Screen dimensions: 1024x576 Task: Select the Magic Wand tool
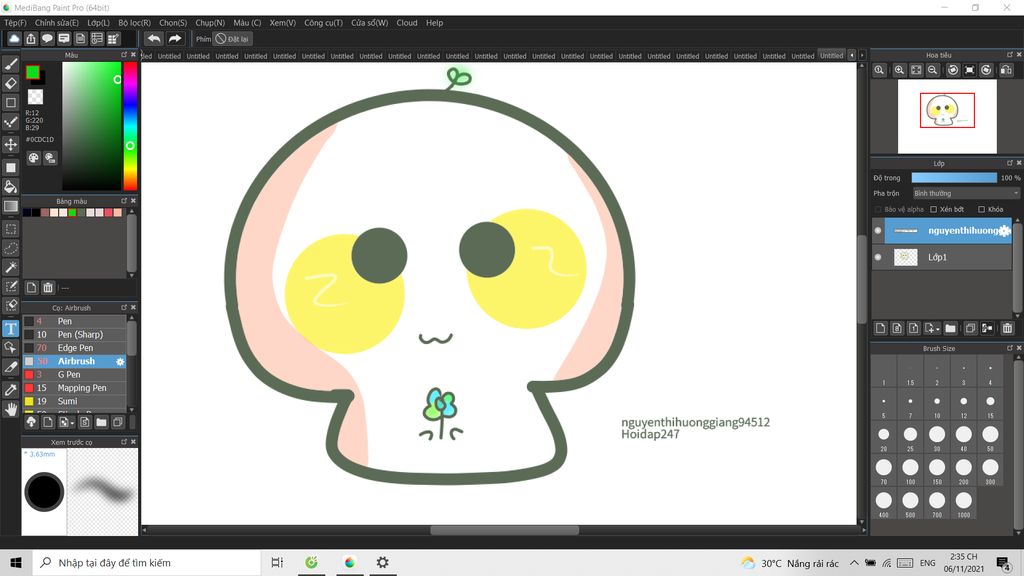(11, 267)
